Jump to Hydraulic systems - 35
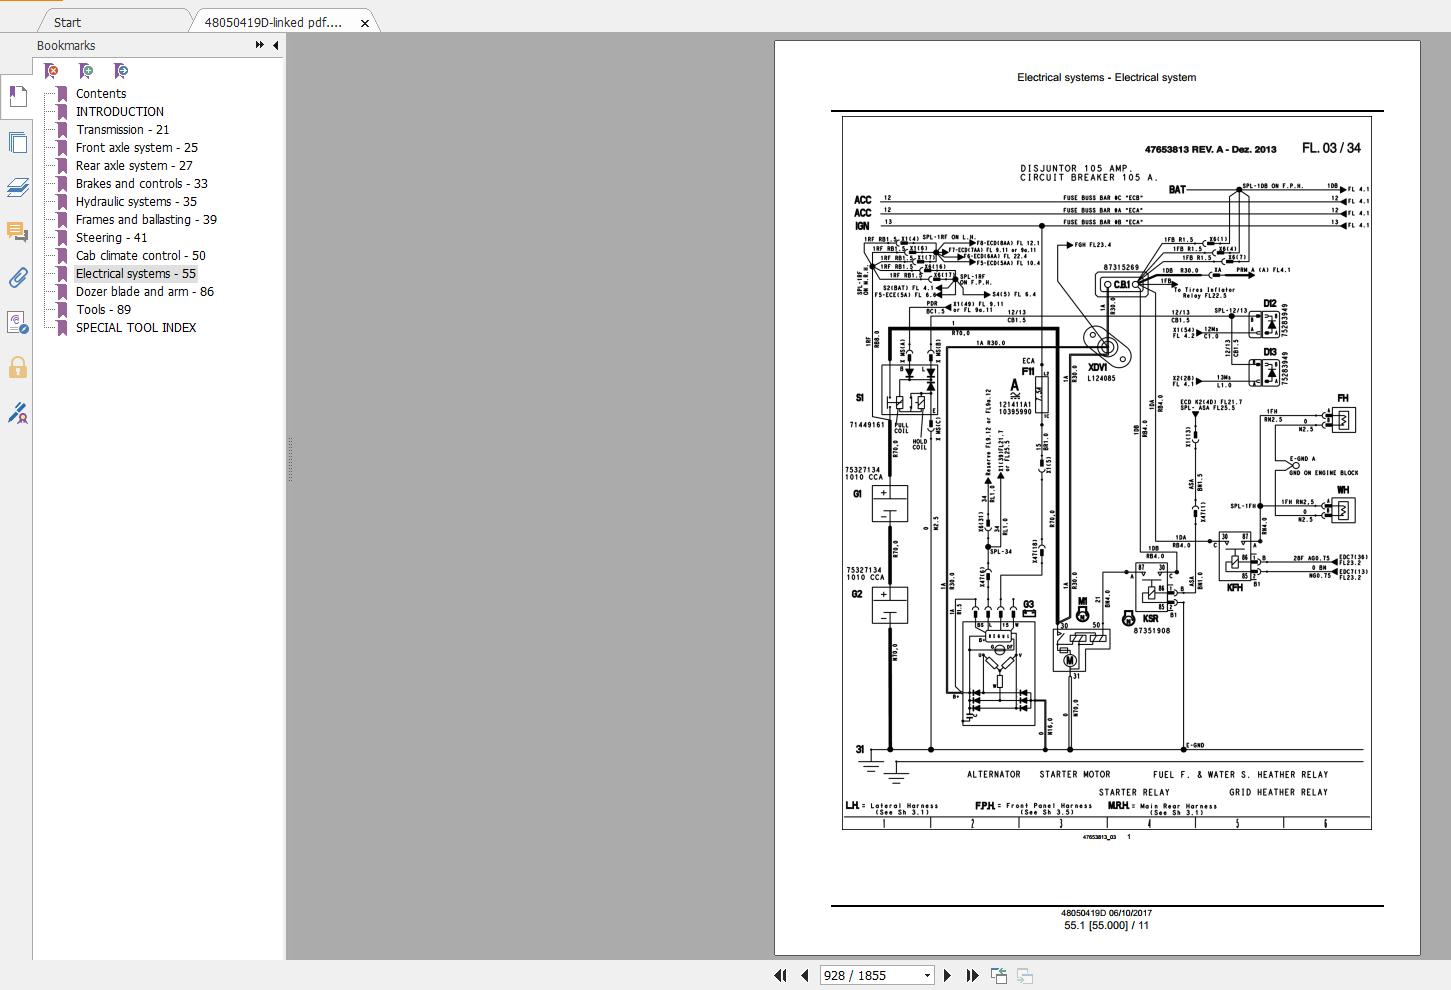The image size is (1451, 990). [136, 201]
